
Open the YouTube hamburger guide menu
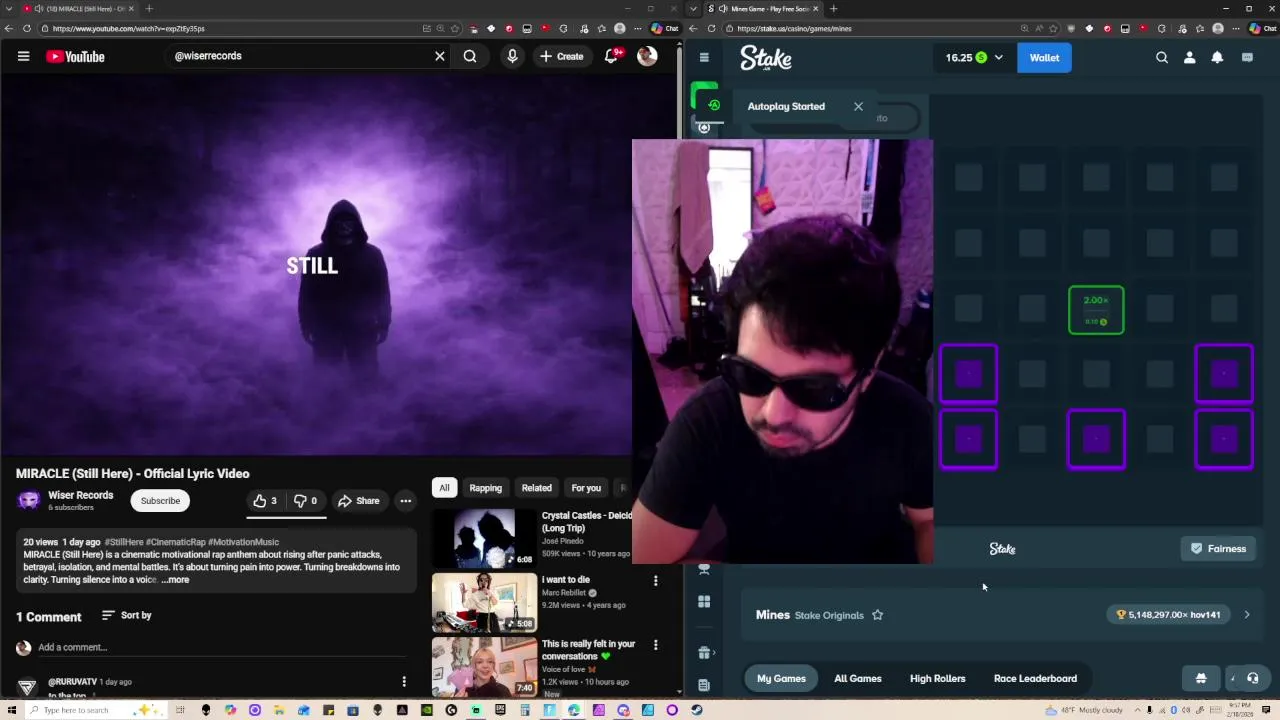pyautogui.click(x=23, y=56)
